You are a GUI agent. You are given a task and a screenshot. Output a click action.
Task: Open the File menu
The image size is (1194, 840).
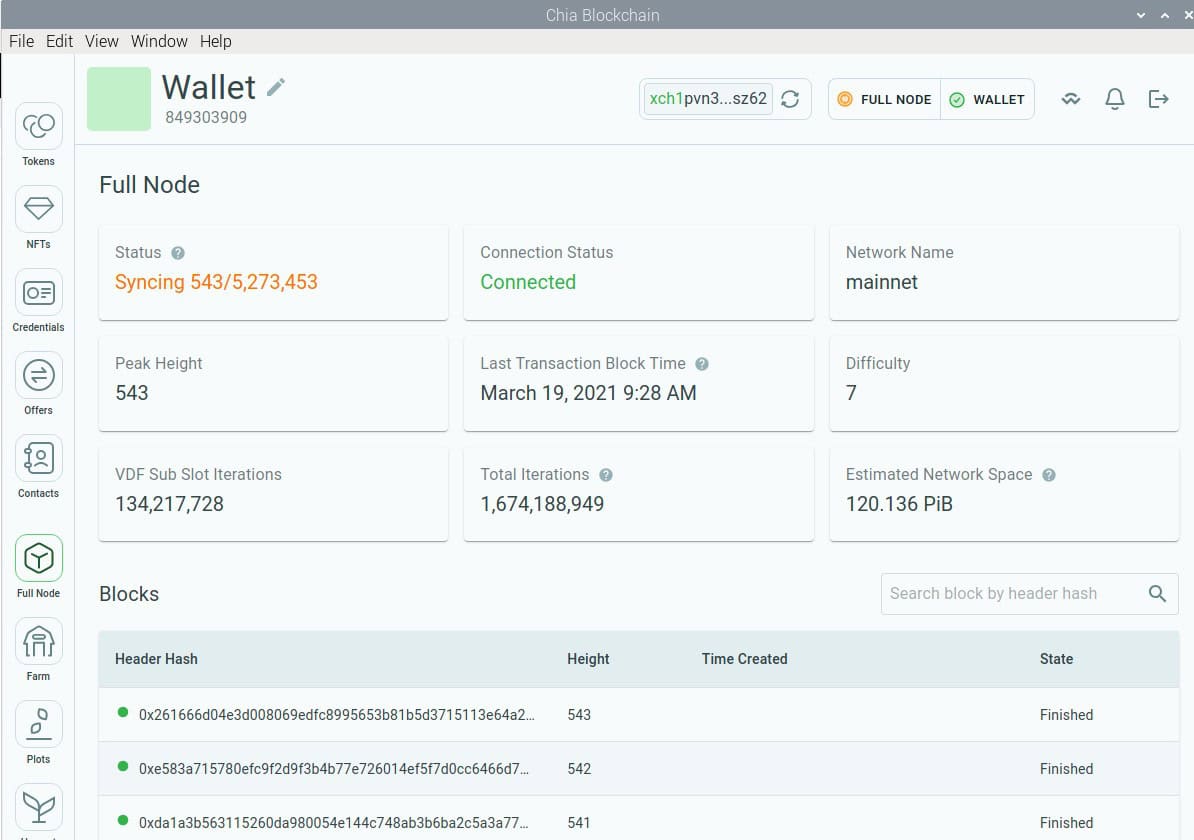point(21,41)
